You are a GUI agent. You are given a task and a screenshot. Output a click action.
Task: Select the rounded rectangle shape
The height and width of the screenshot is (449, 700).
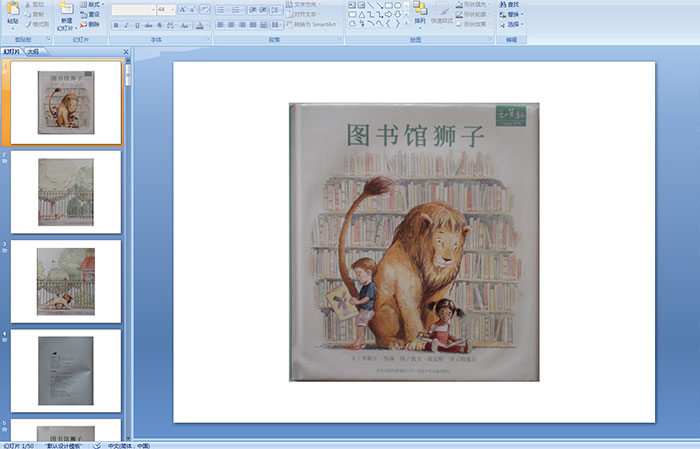(352, 15)
